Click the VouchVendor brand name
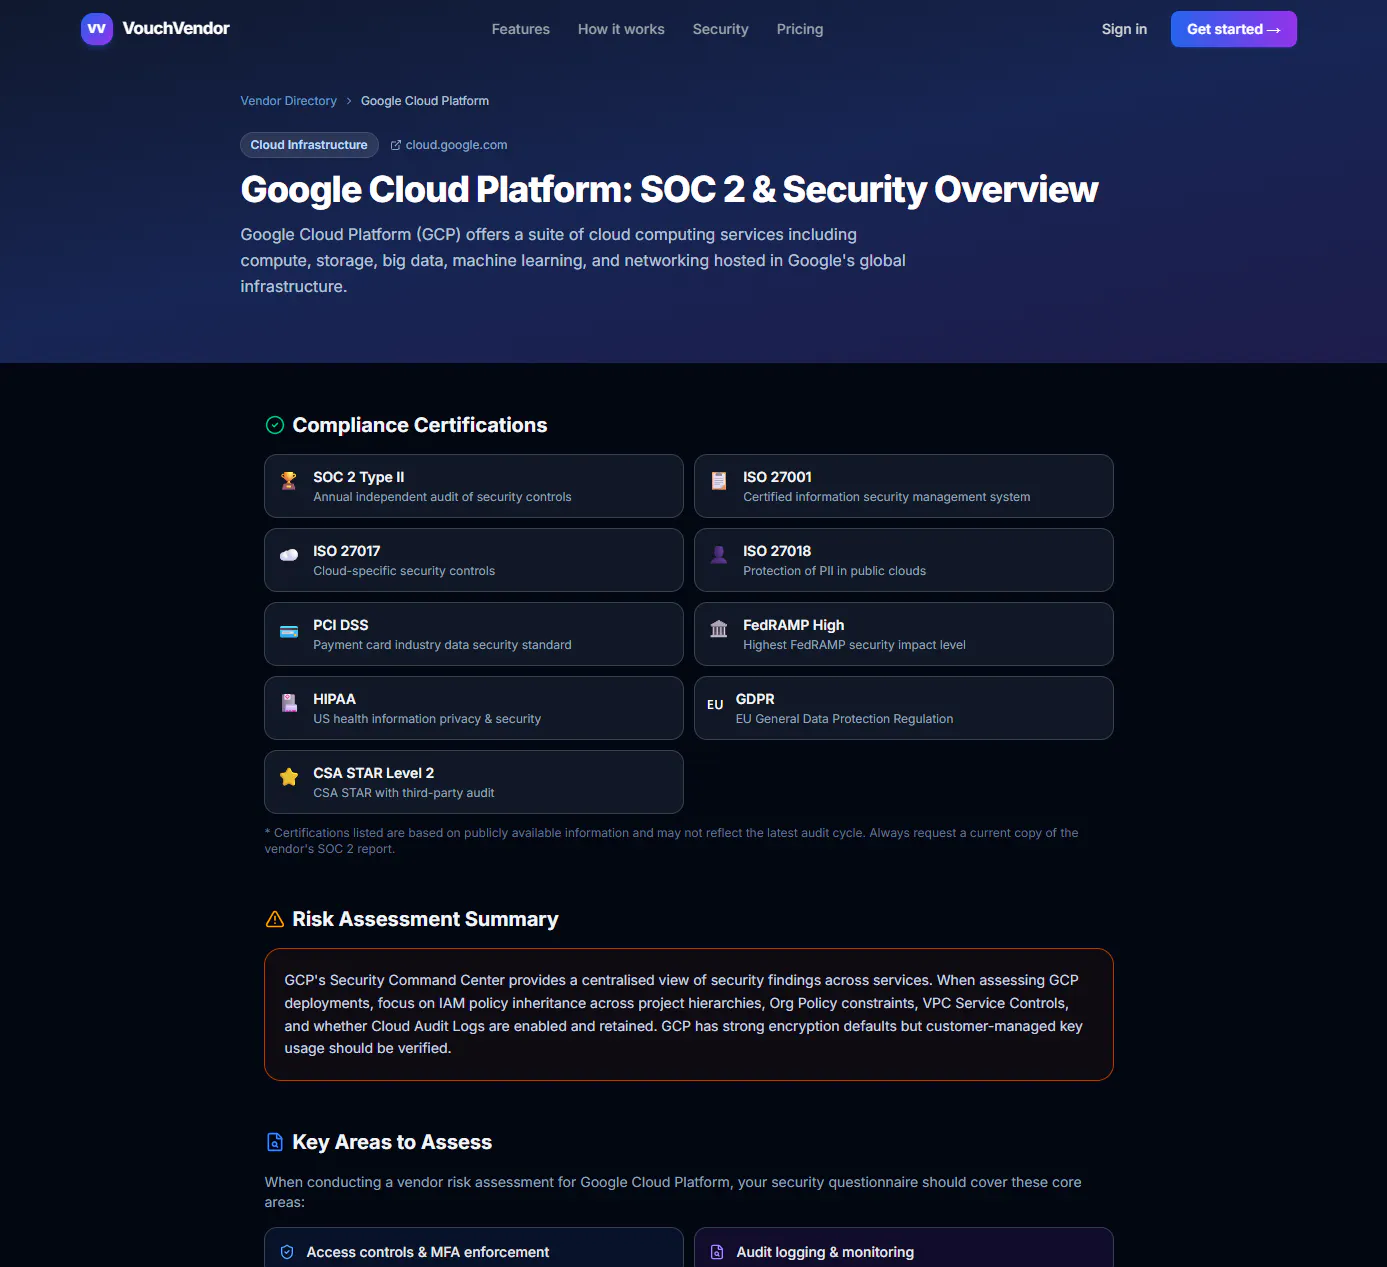The image size is (1387, 1267). click(x=176, y=28)
